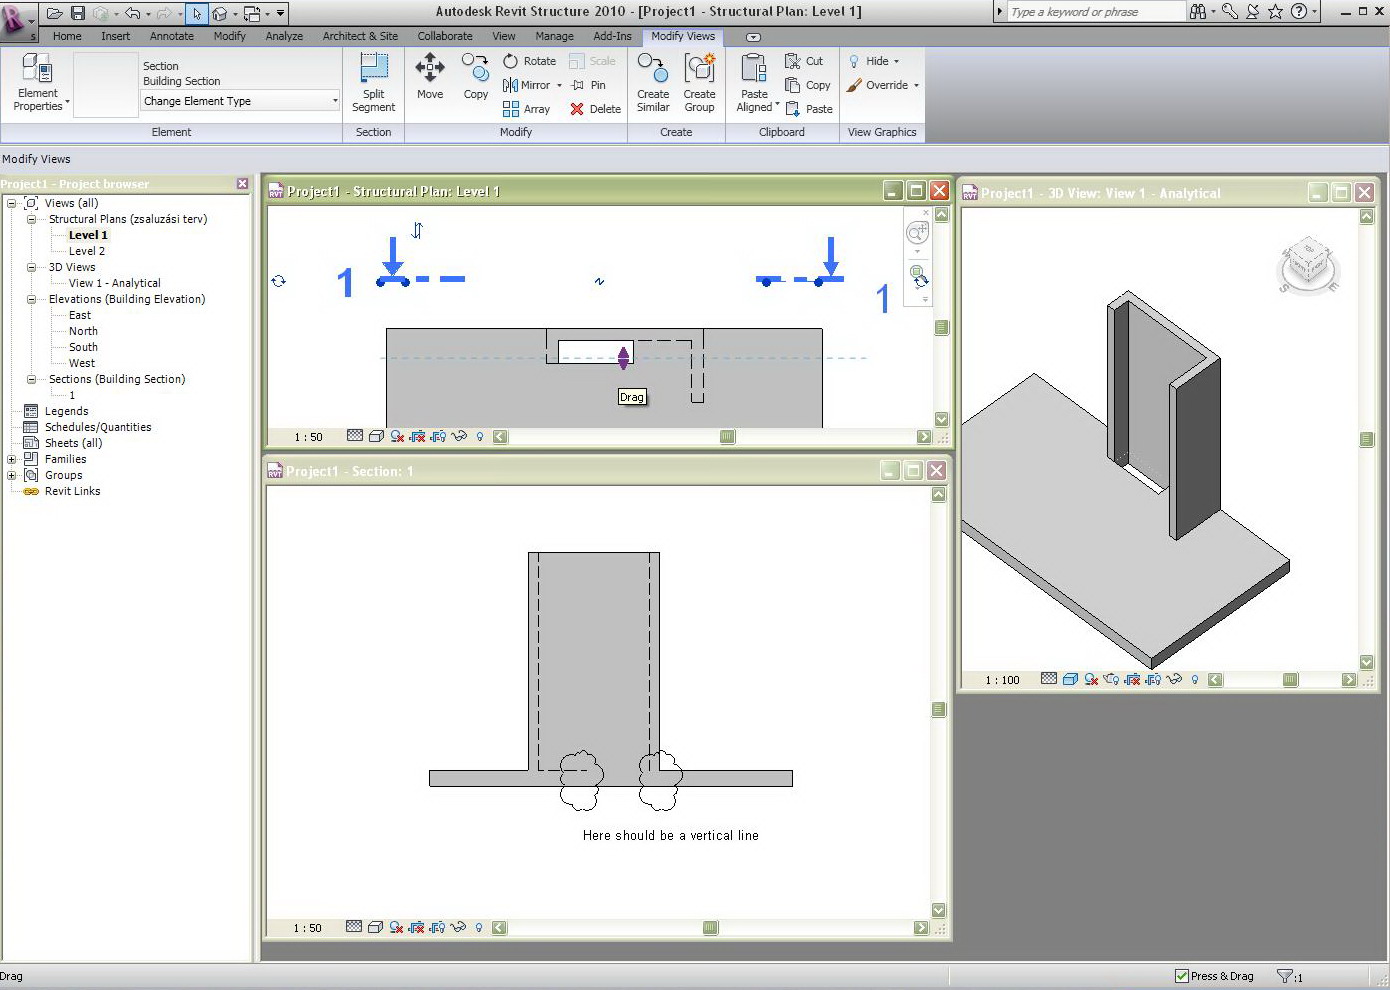Click the horizontal scrollbar thumb in Section 1 view
The width and height of the screenshot is (1390, 990).
710,928
